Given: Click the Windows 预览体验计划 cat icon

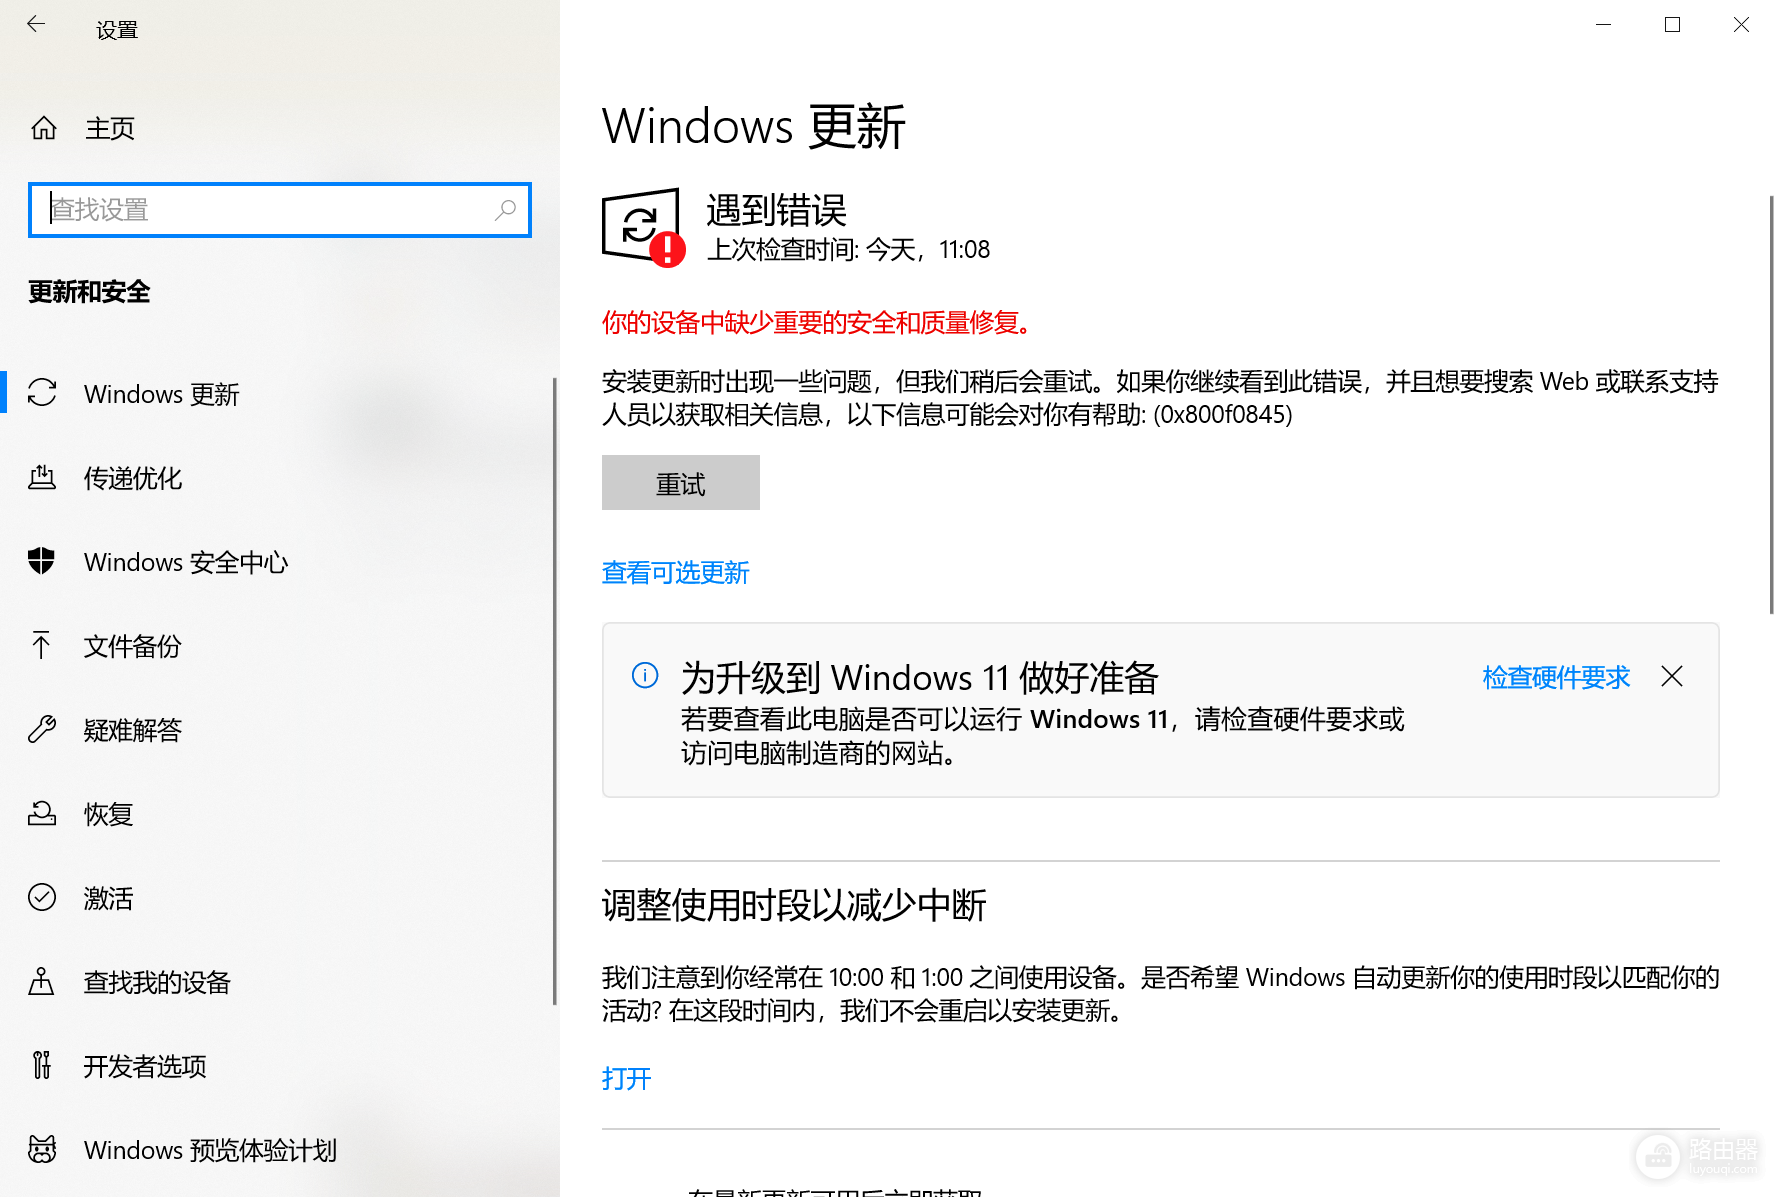Looking at the screenshot, I should pyautogui.click(x=42, y=1149).
